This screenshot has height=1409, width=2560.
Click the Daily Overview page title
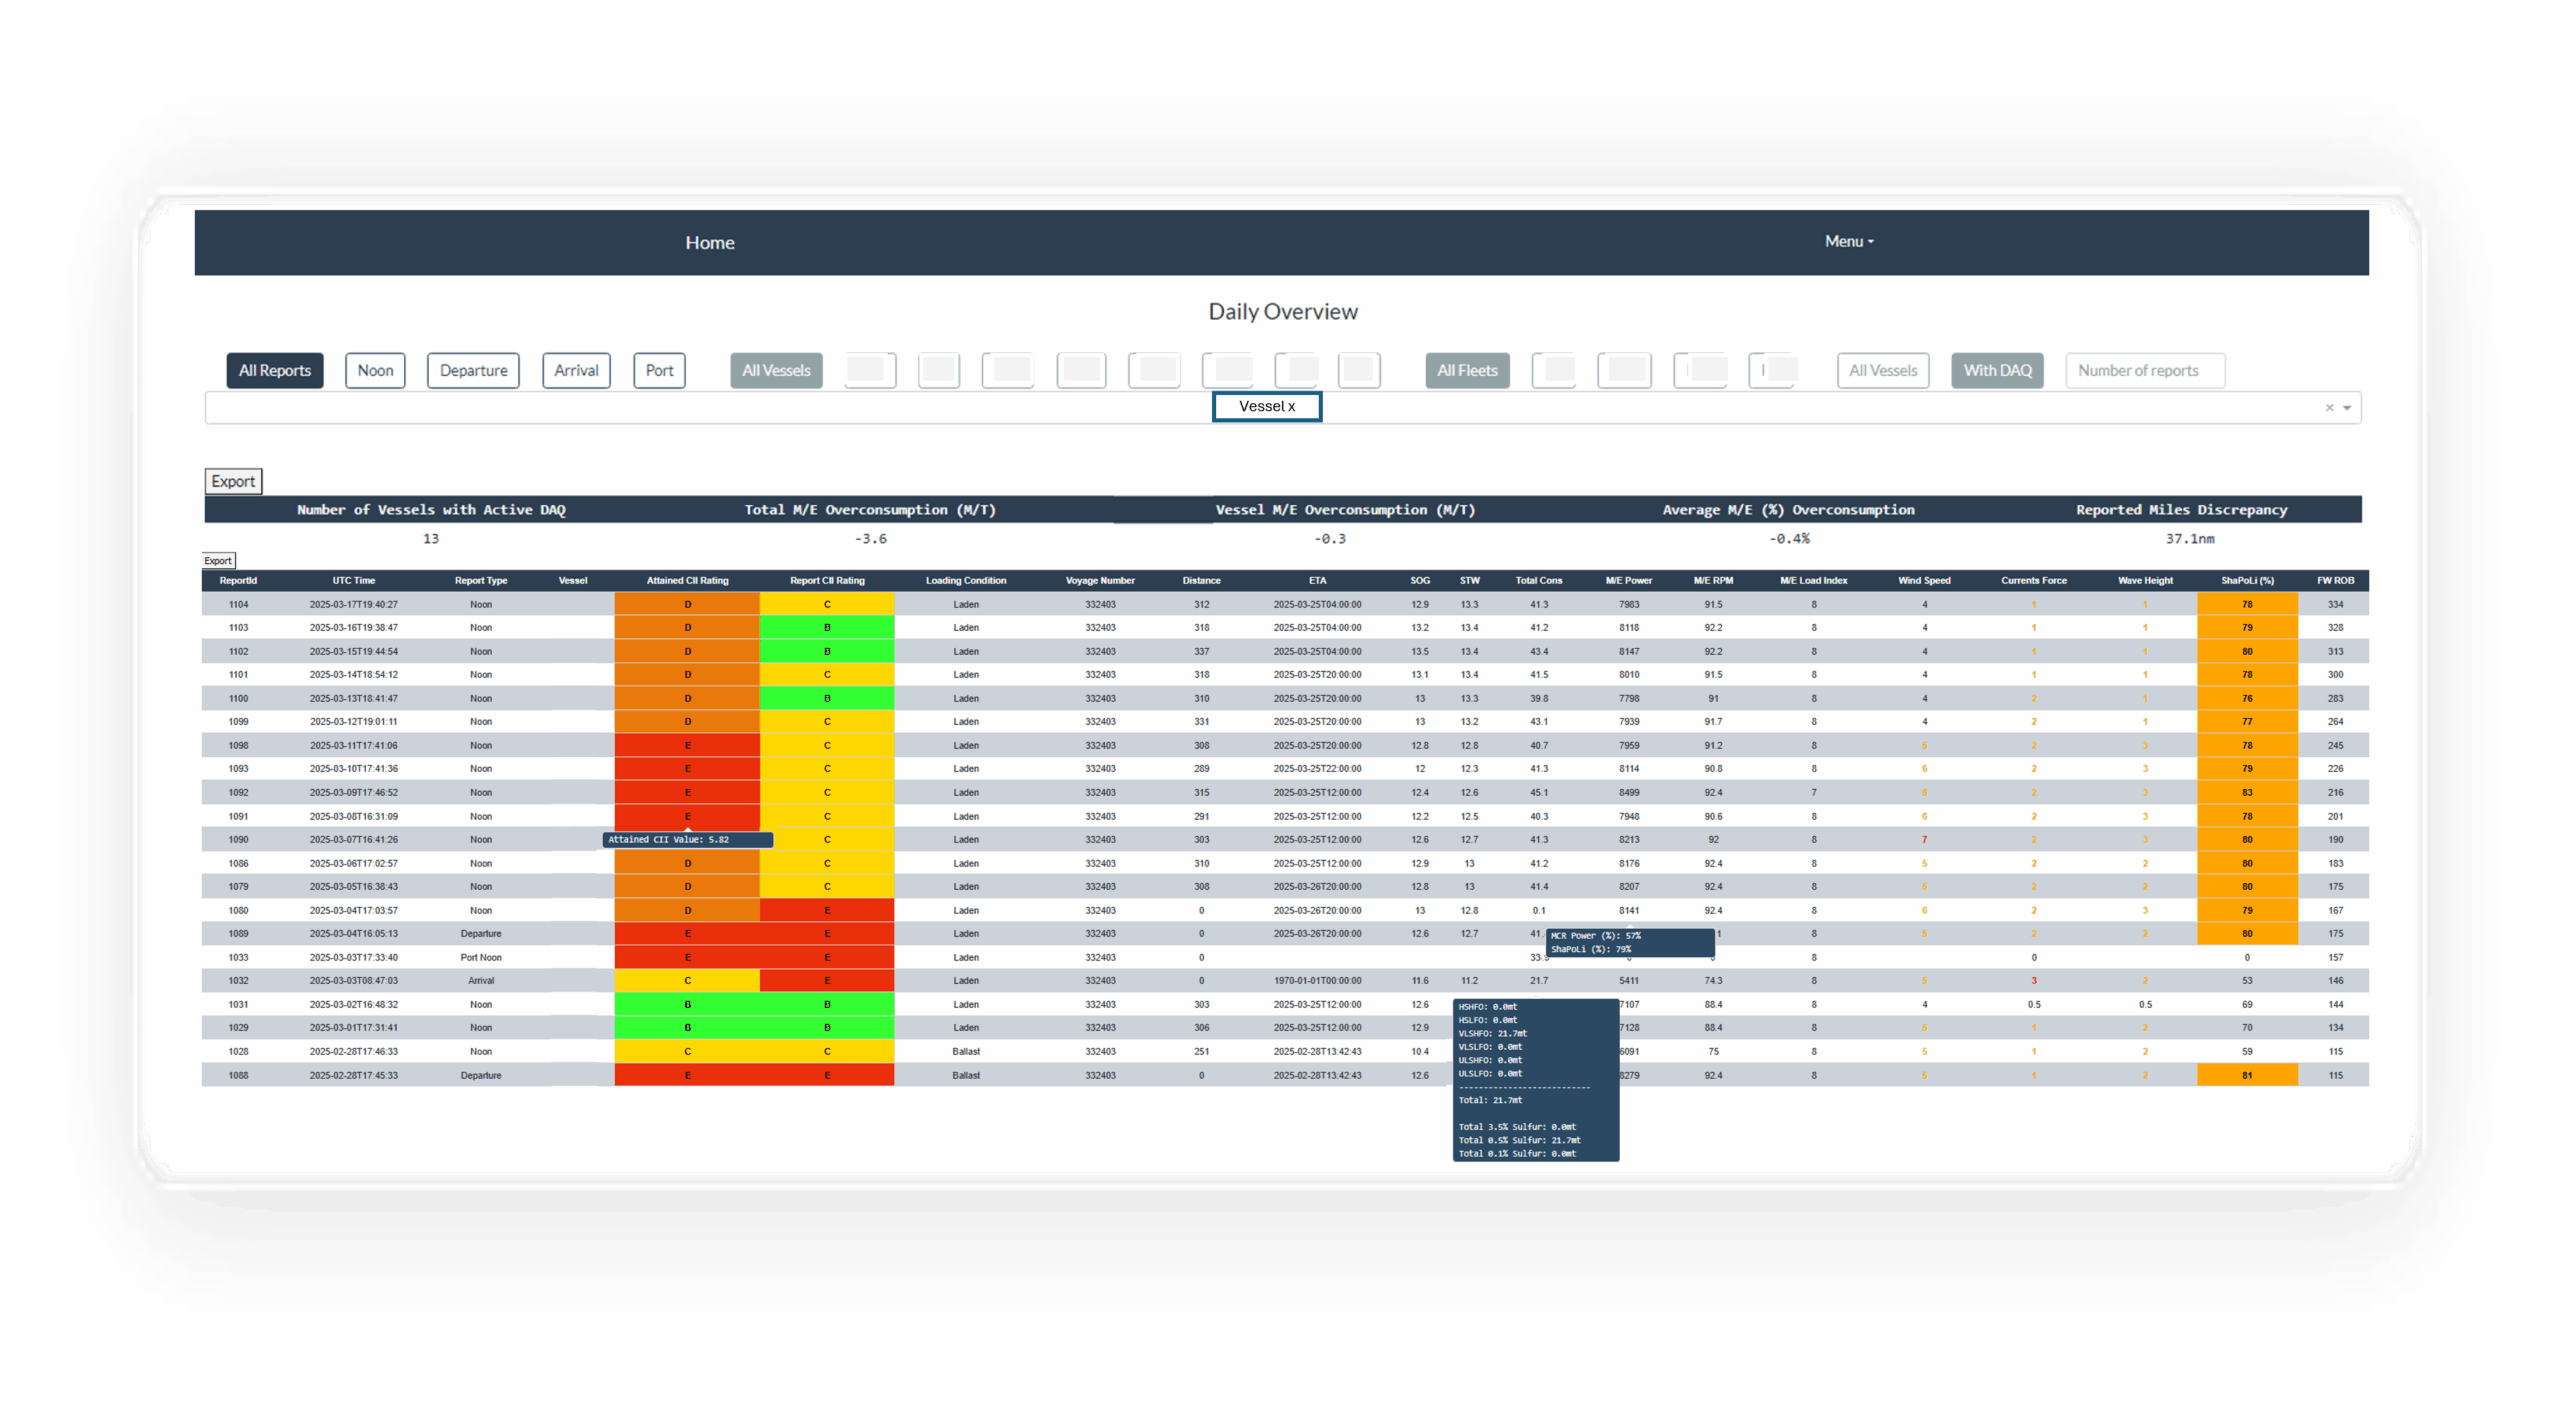coord(1283,312)
